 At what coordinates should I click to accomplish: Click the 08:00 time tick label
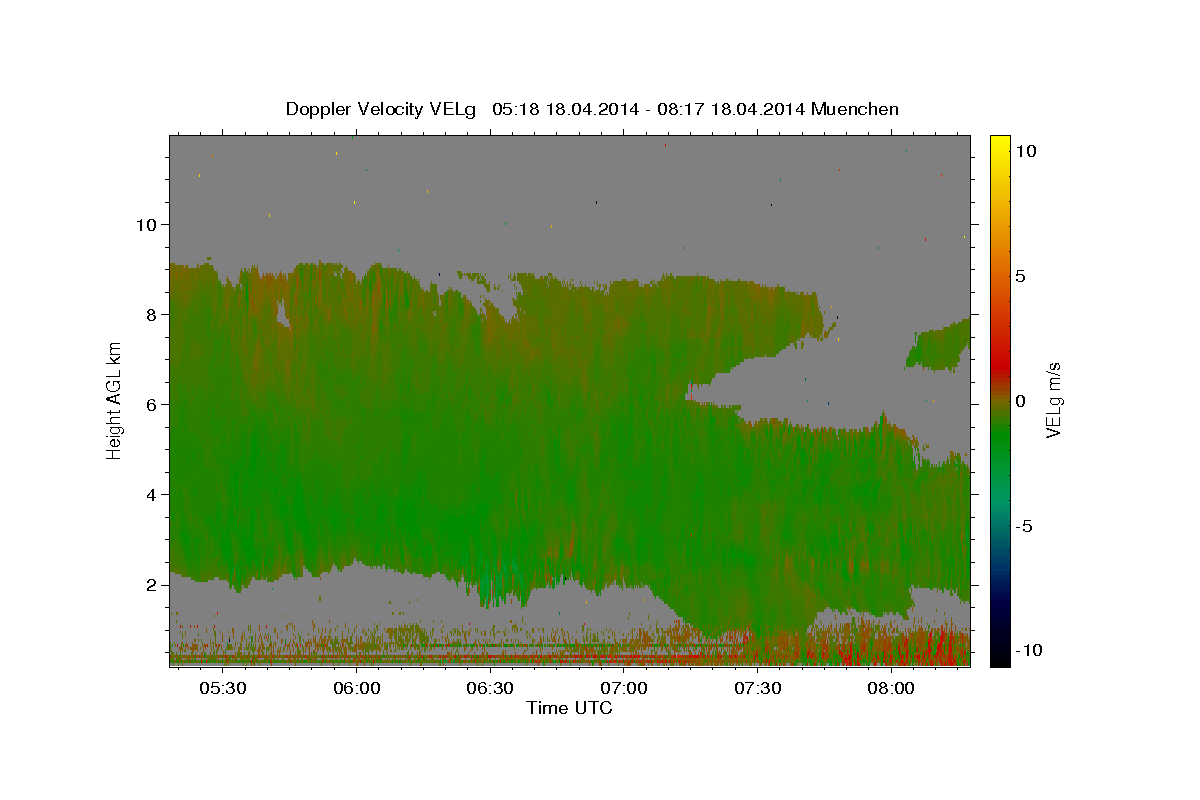(891, 689)
